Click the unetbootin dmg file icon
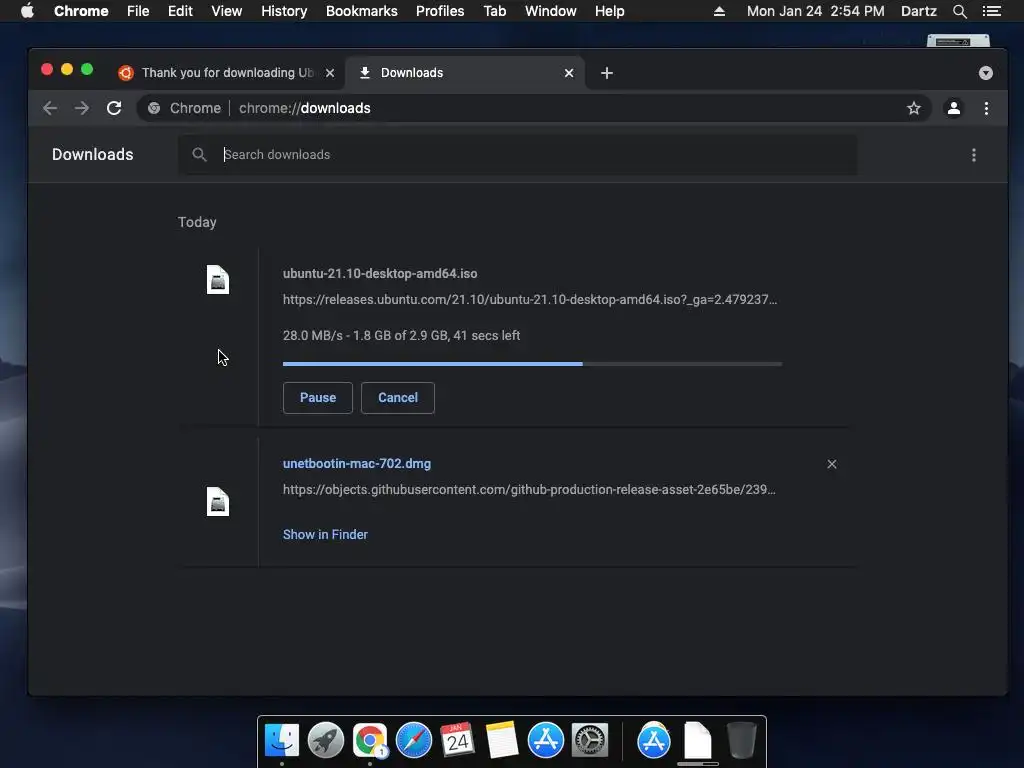Screen dimensions: 1024x768 pos(217,502)
